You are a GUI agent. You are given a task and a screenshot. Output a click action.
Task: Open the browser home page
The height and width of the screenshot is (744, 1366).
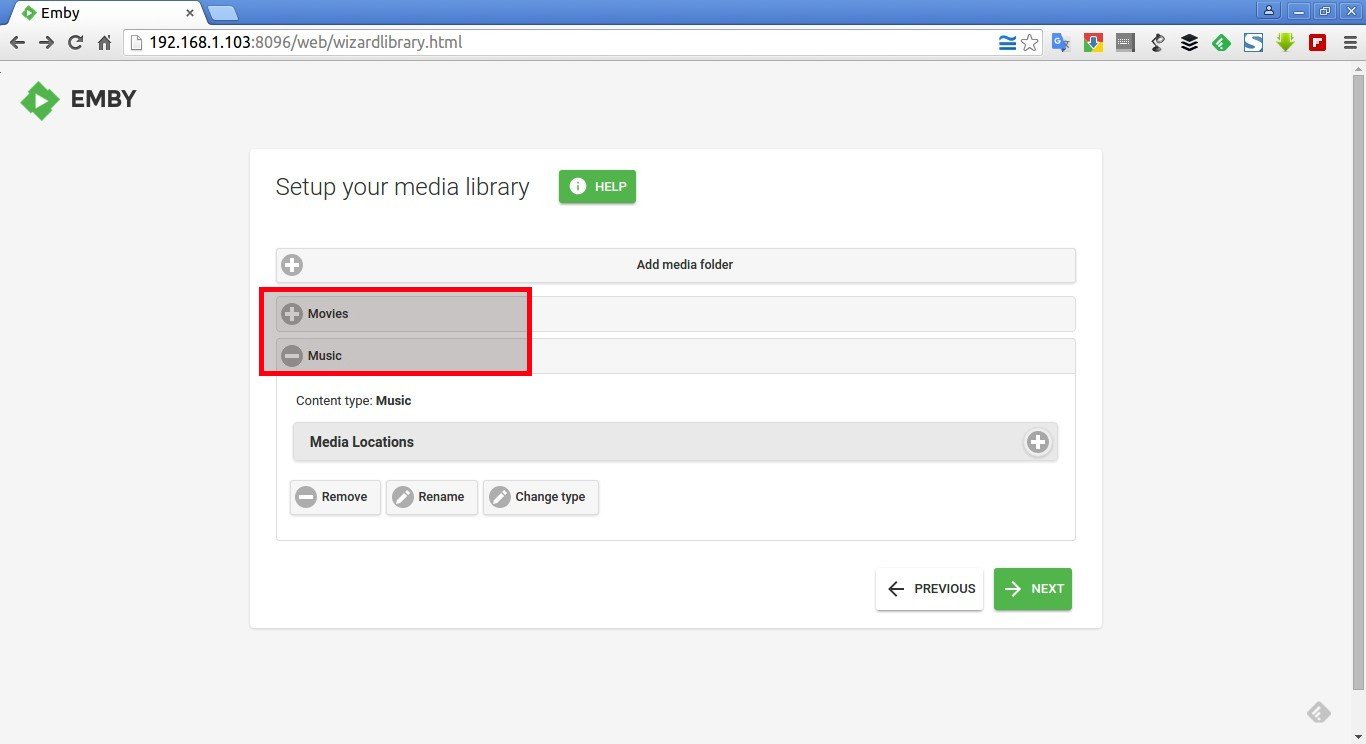[104, 43]
